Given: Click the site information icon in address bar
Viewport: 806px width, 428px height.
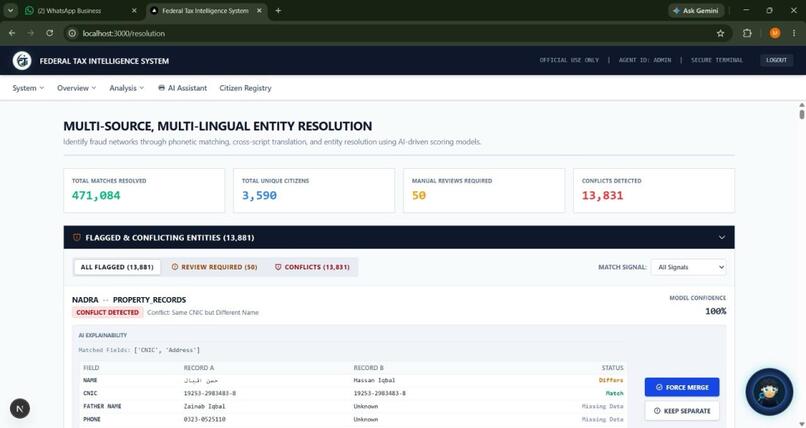Looking at the screenshot, I should point(72,33).
